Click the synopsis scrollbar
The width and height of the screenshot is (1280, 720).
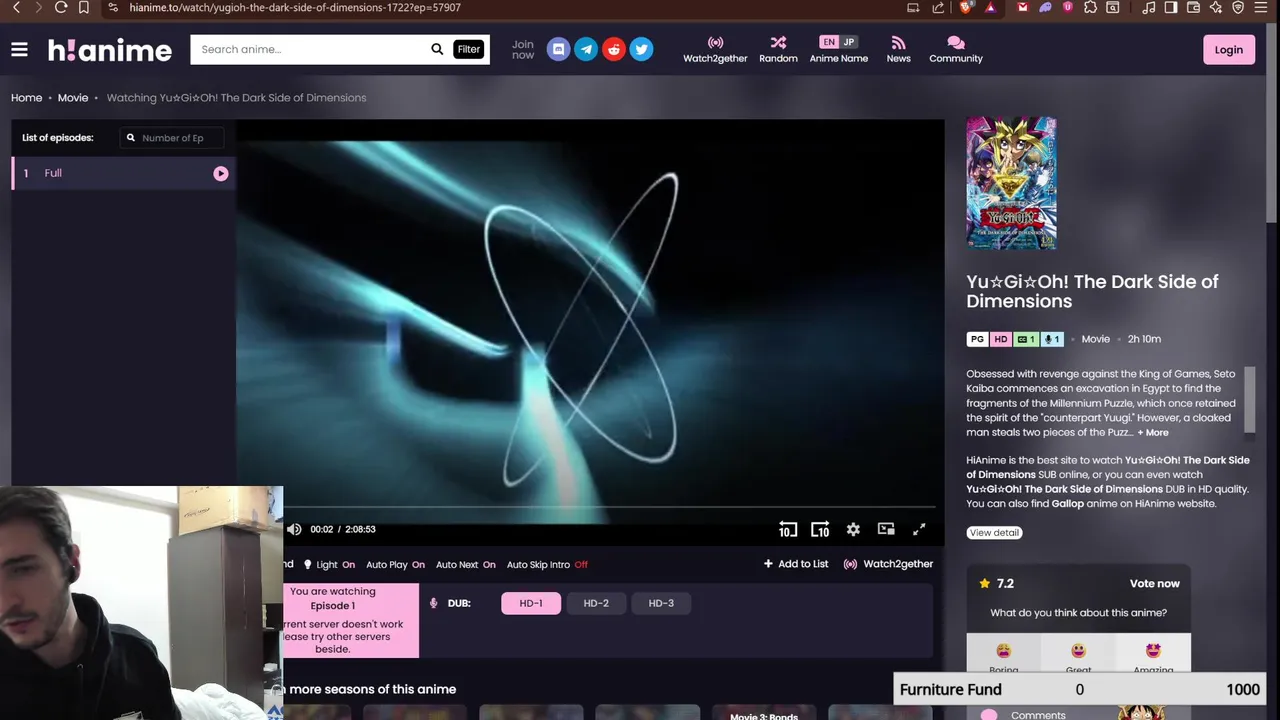(x=1249, y=398)
